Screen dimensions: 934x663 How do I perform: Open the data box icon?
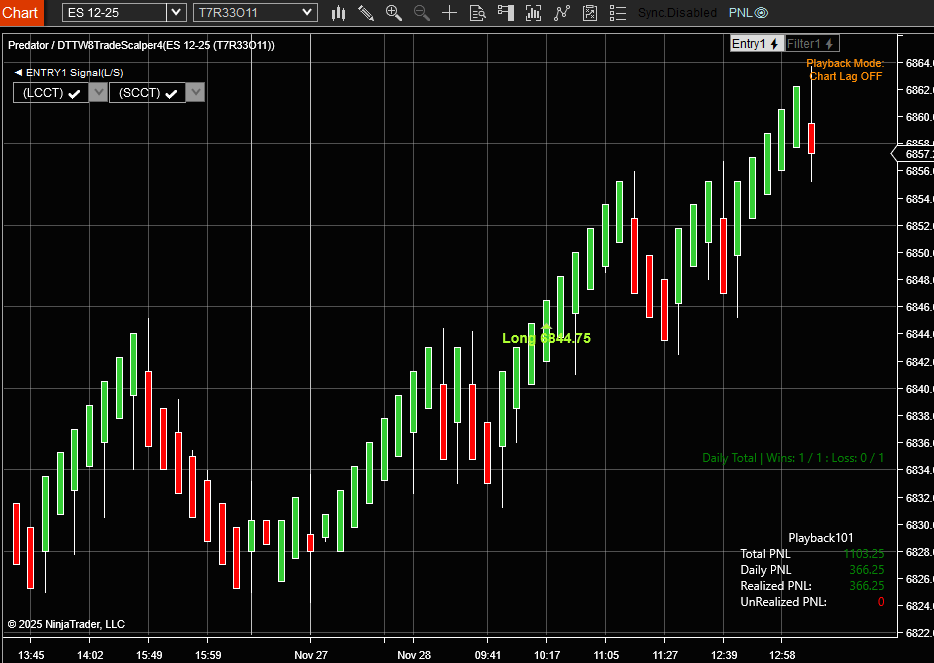(x=477, y=13)
